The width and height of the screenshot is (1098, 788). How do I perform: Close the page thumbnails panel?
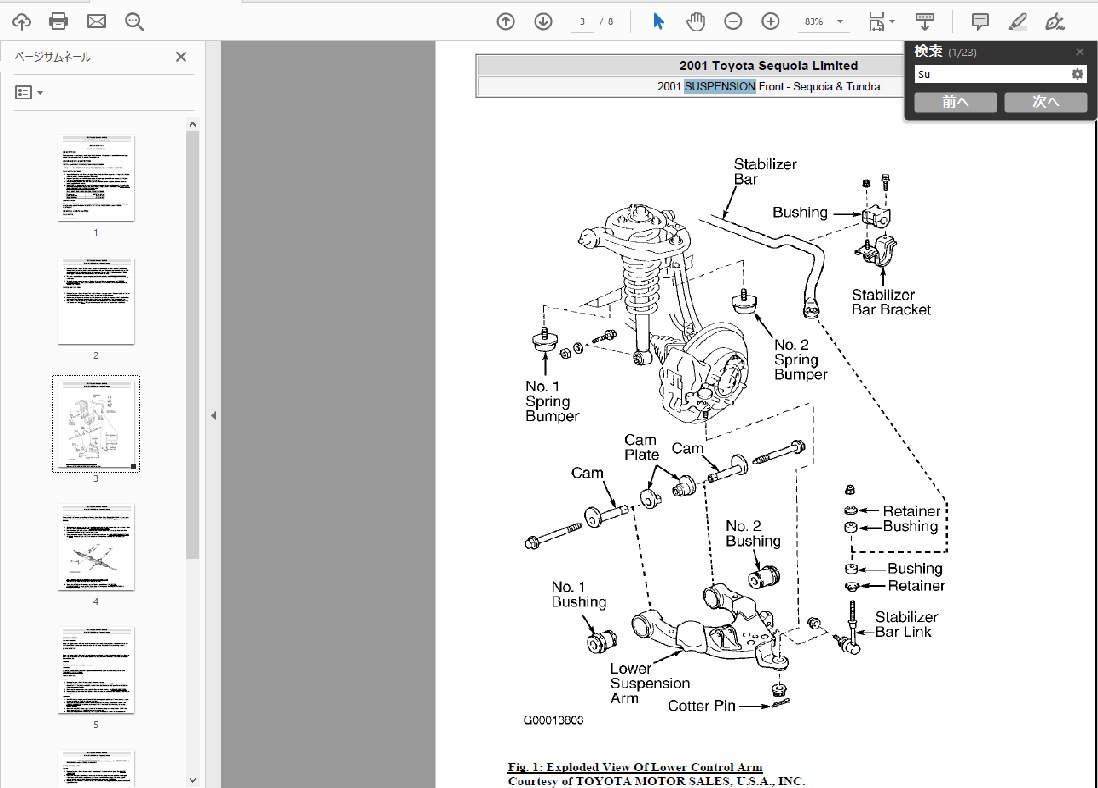point(181,57)
